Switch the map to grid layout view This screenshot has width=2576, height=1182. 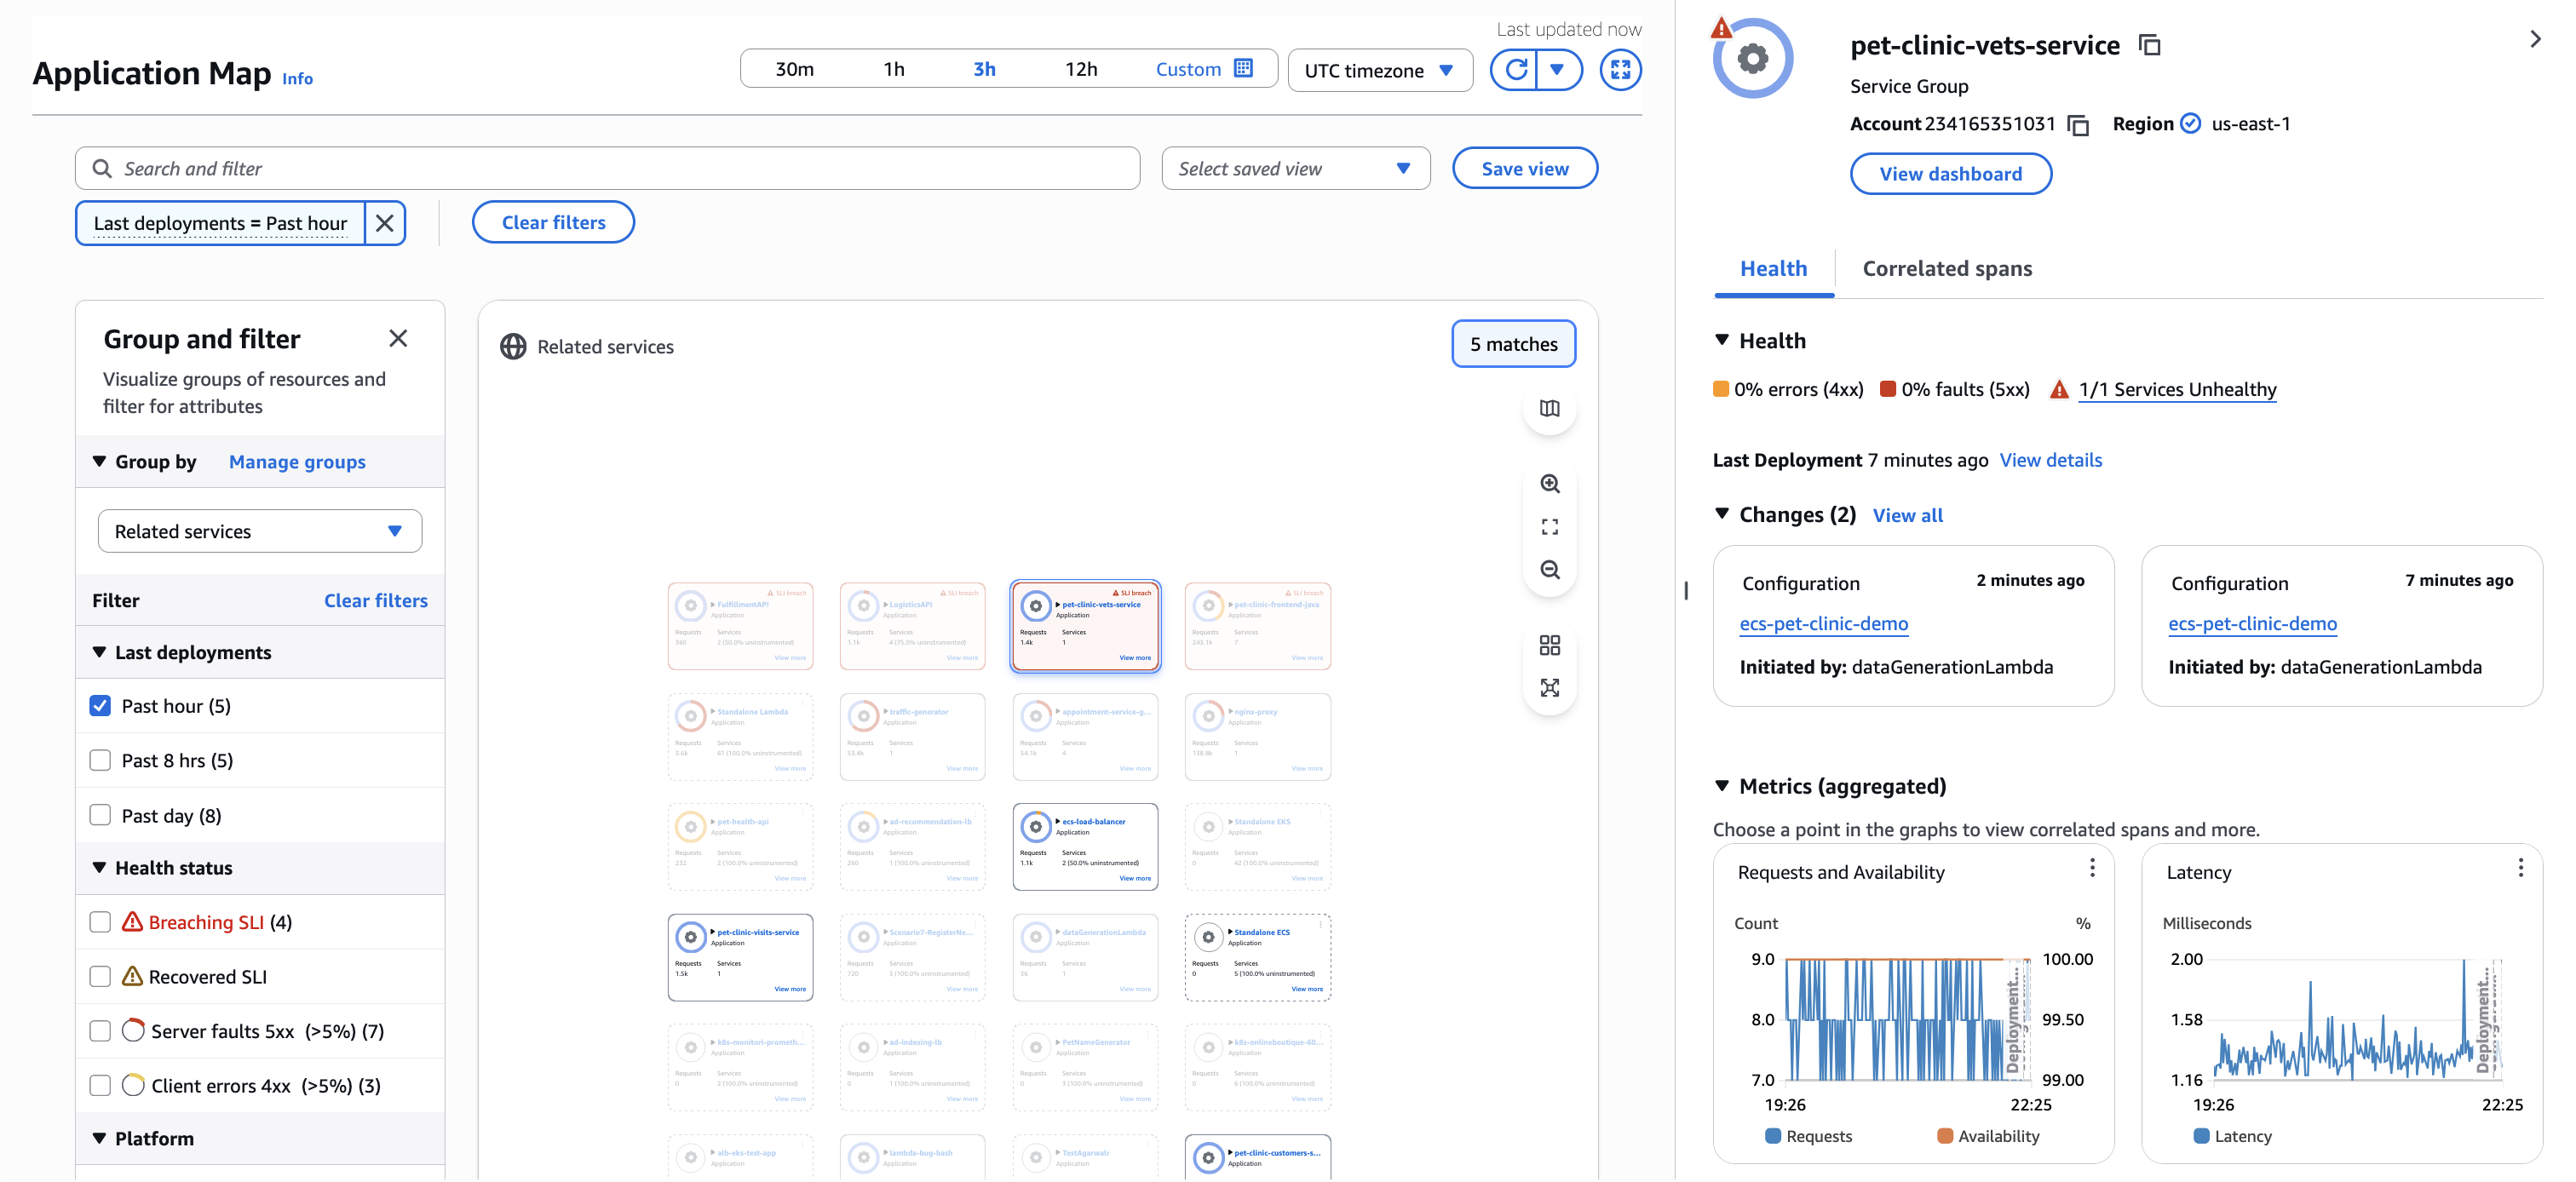(x=1550, y=645)
